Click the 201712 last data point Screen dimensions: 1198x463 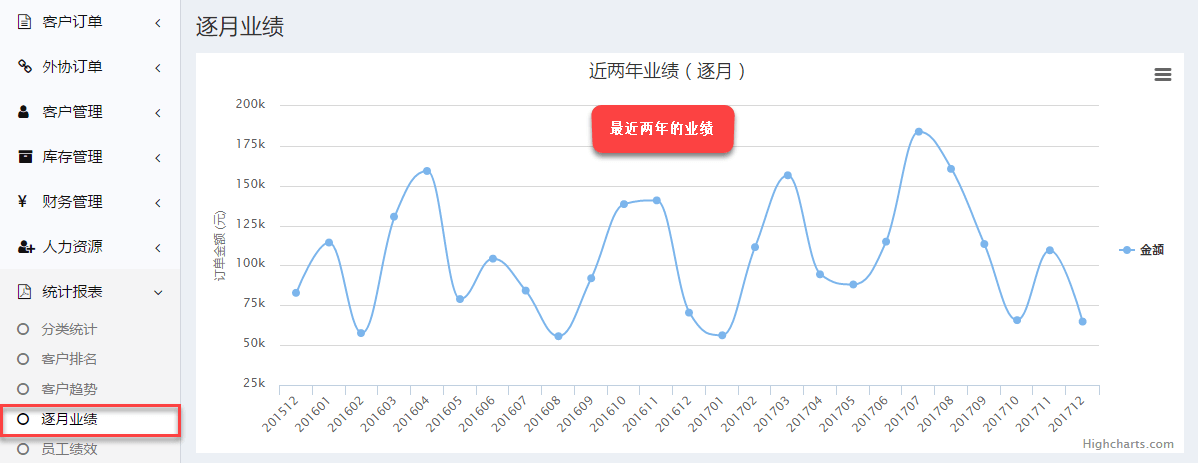coord(1083,322)
